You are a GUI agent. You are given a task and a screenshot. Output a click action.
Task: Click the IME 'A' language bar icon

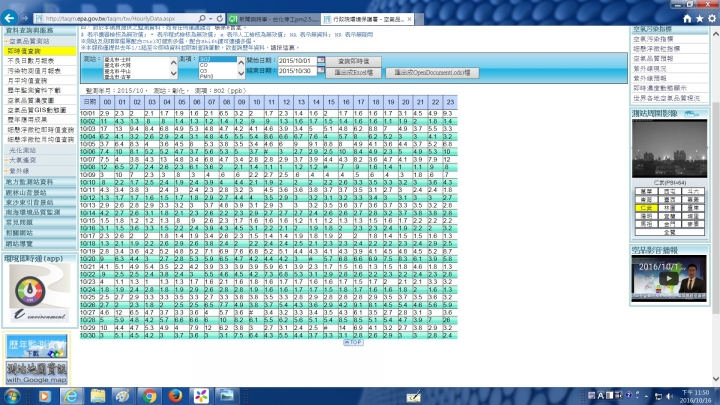pyautogui.click(x=600, y=395)
